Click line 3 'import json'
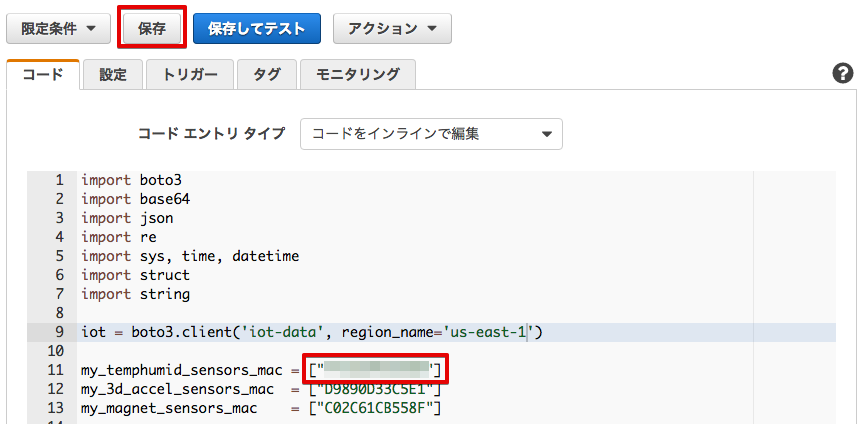Viewport: 859px width, 424px height. click(127, 218)
